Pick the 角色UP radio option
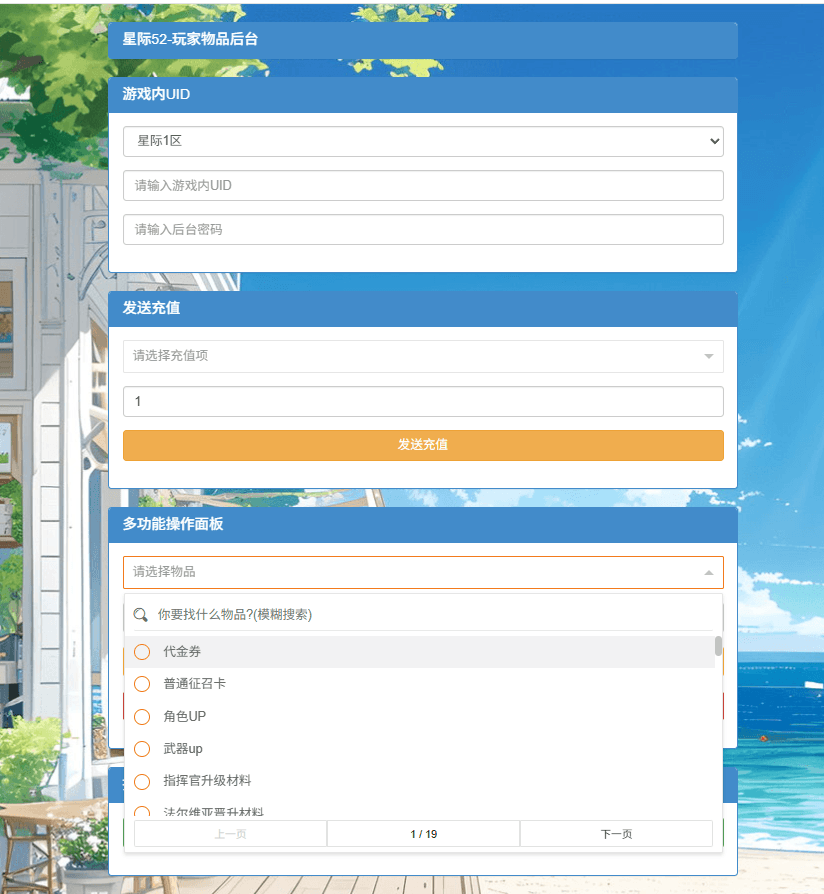Viewport: 824px width, 894px height. [142, 717]
